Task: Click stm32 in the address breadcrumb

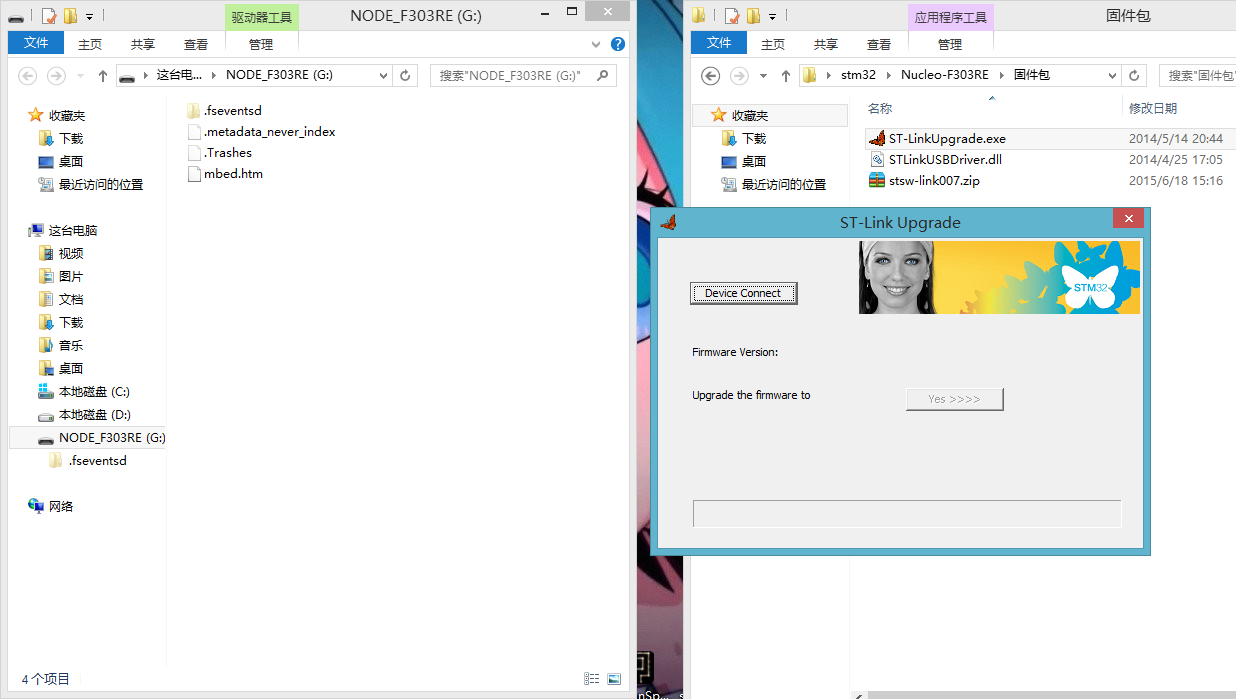Action: coord(858,75)
